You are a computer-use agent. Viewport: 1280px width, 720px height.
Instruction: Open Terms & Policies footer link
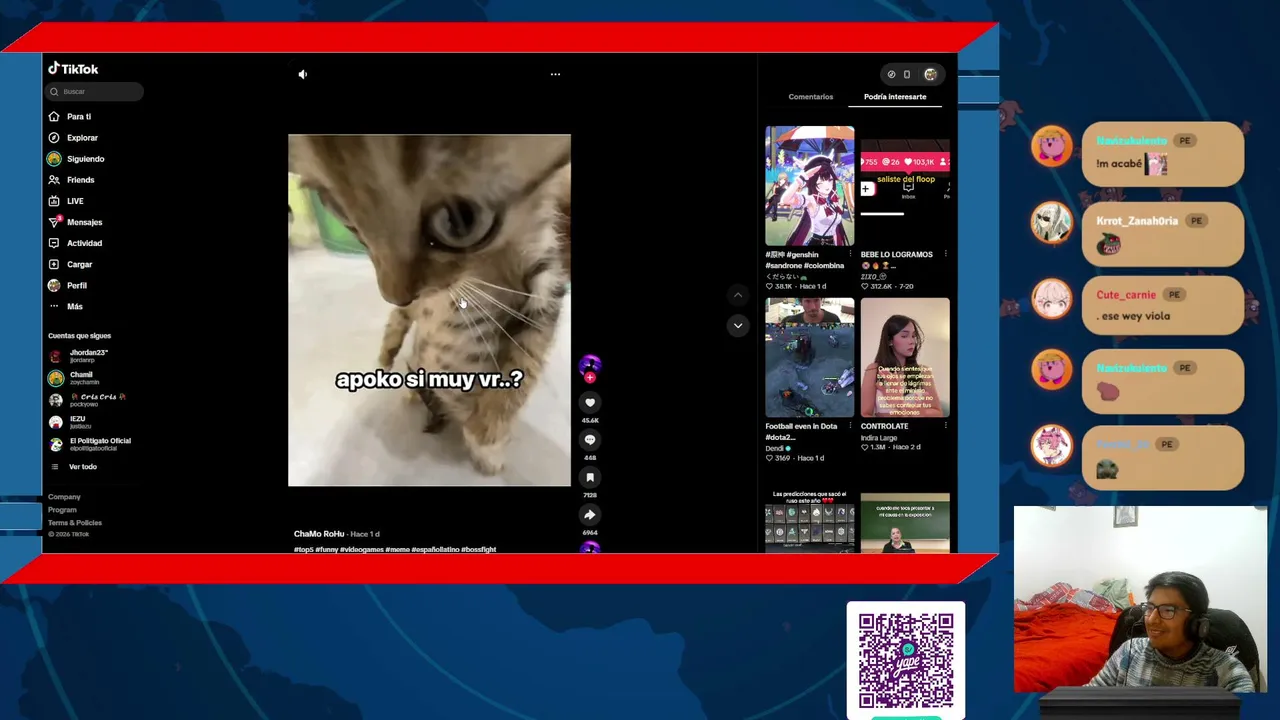point(75,523)
